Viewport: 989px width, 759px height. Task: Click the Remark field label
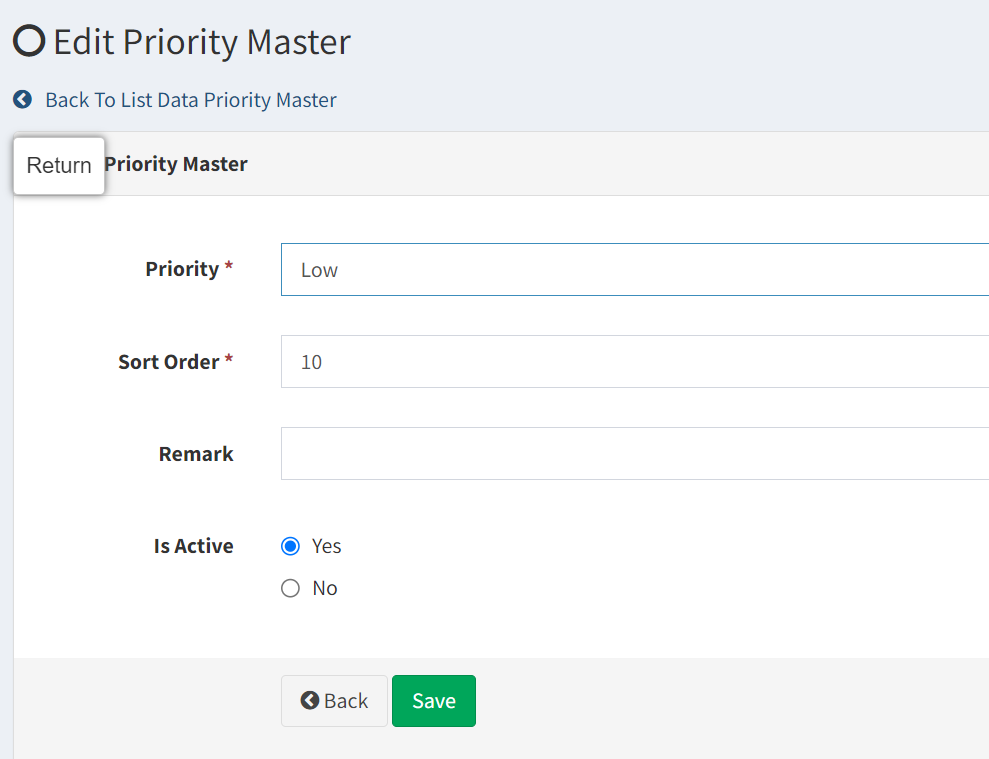[196, 454]
